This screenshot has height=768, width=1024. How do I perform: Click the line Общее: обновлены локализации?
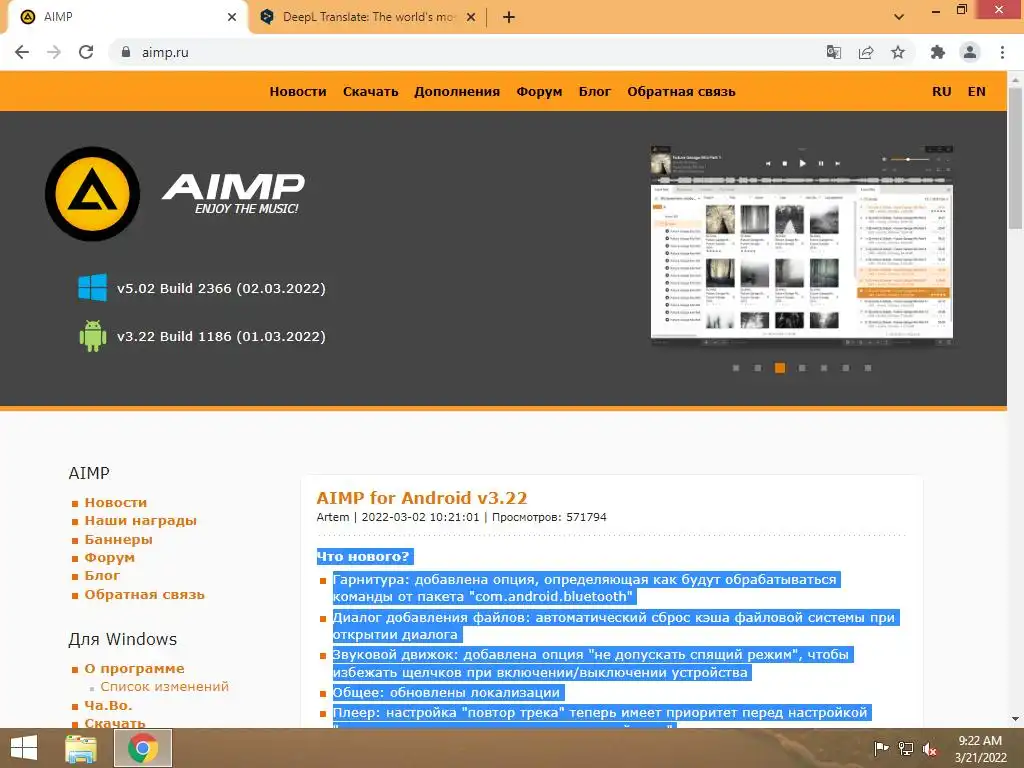446,693
